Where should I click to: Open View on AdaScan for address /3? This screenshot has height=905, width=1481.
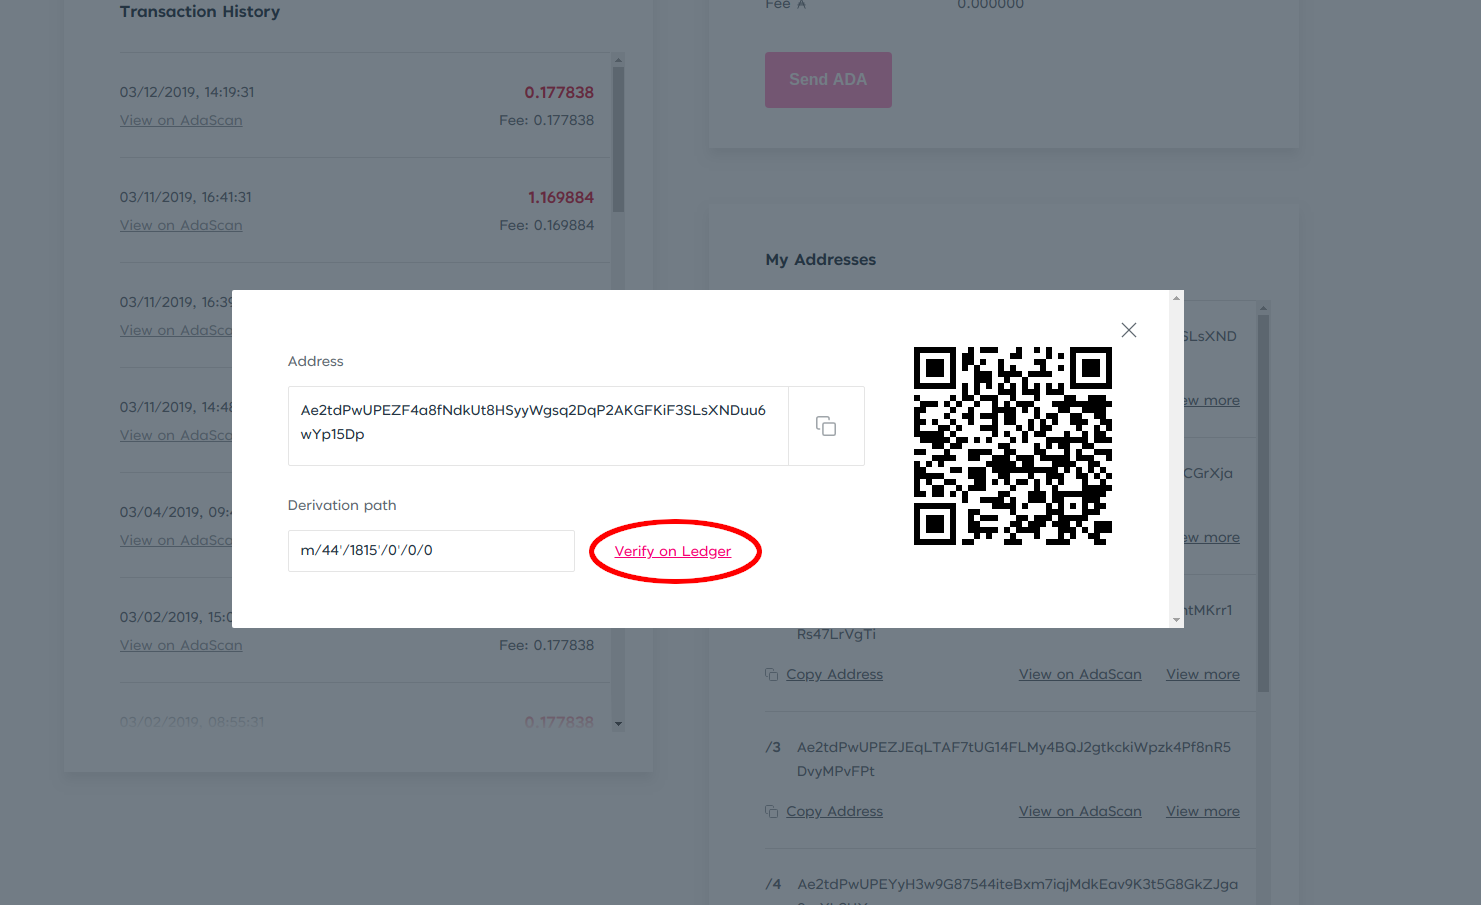1080,811
